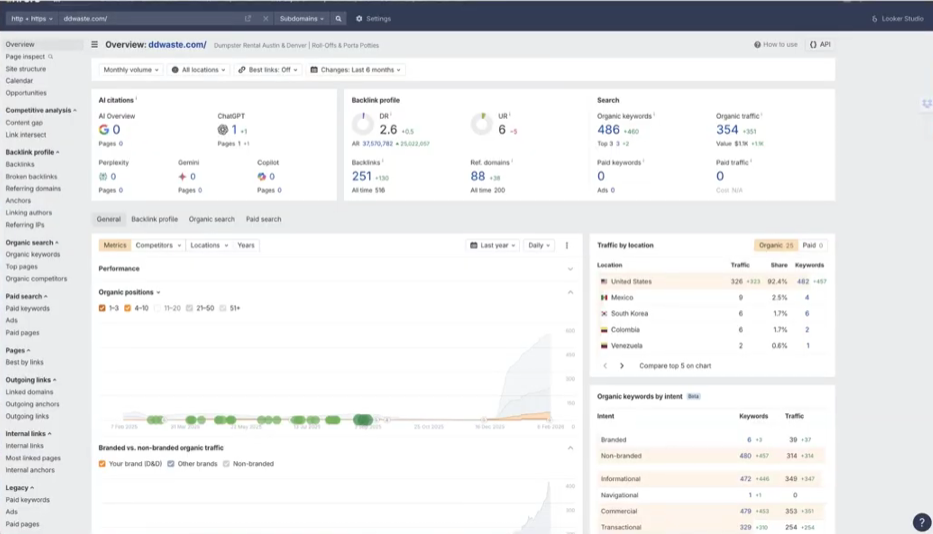933x534 pixels.
Task: Open the help question mark button
Action: [x=921, y=522]
